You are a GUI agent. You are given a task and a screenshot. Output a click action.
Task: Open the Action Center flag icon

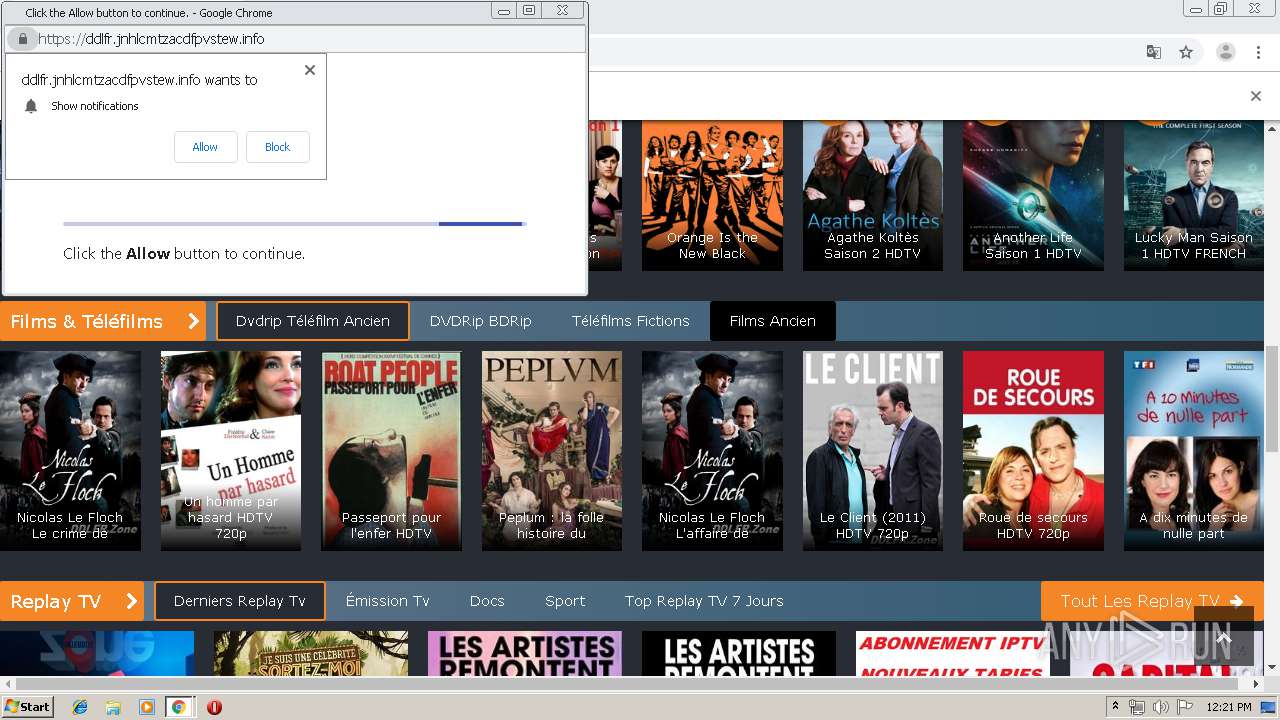click(1185, 707)
